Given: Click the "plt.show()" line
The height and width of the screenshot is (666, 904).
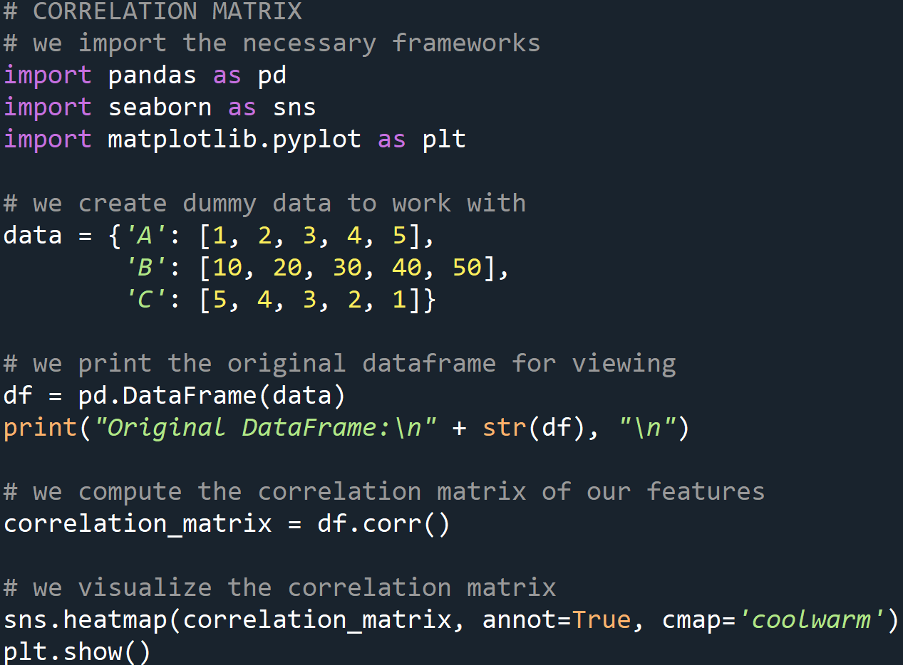Looking at the screenshot, I should pos(77,652).
